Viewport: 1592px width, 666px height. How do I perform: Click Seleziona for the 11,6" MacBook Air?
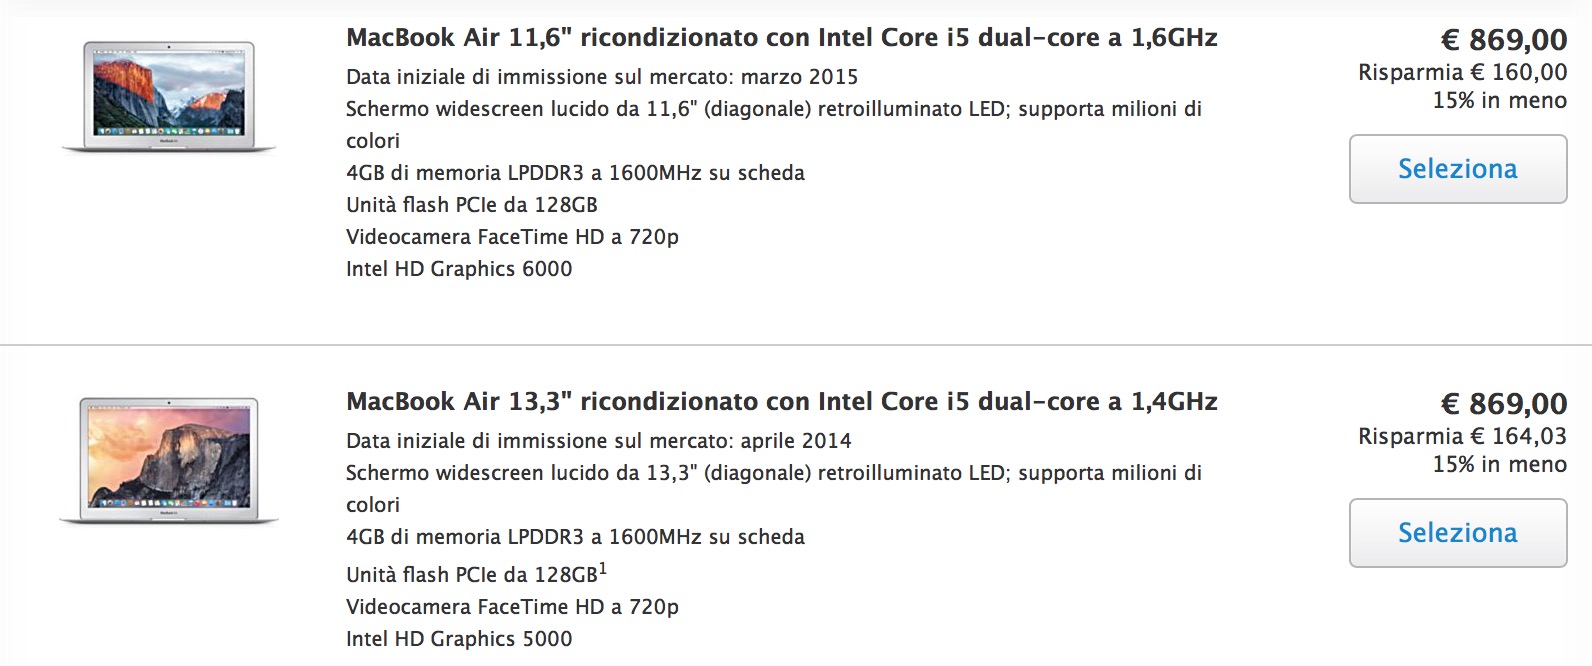point(1457,168)
